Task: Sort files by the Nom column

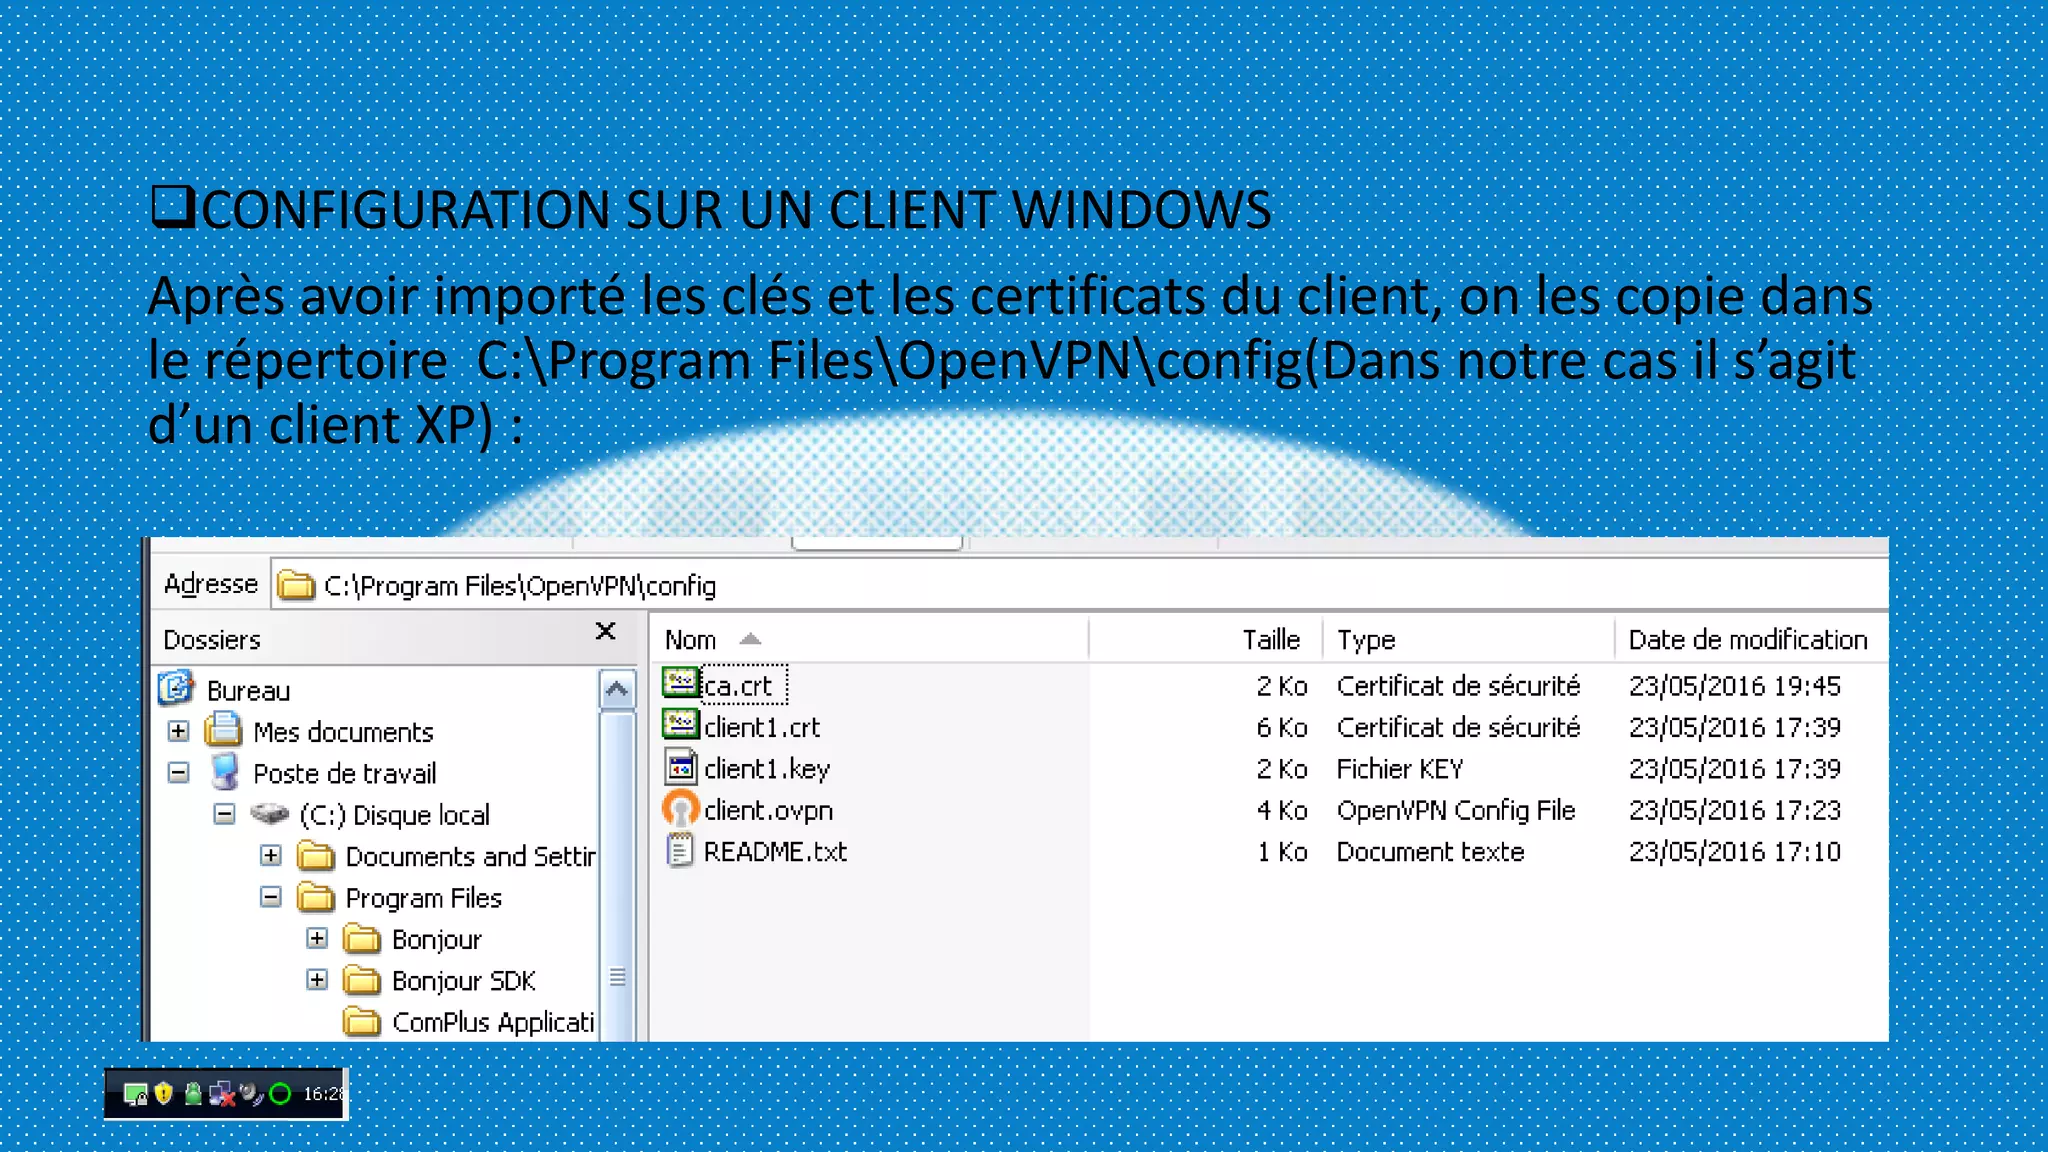Action: coord(870,639)
